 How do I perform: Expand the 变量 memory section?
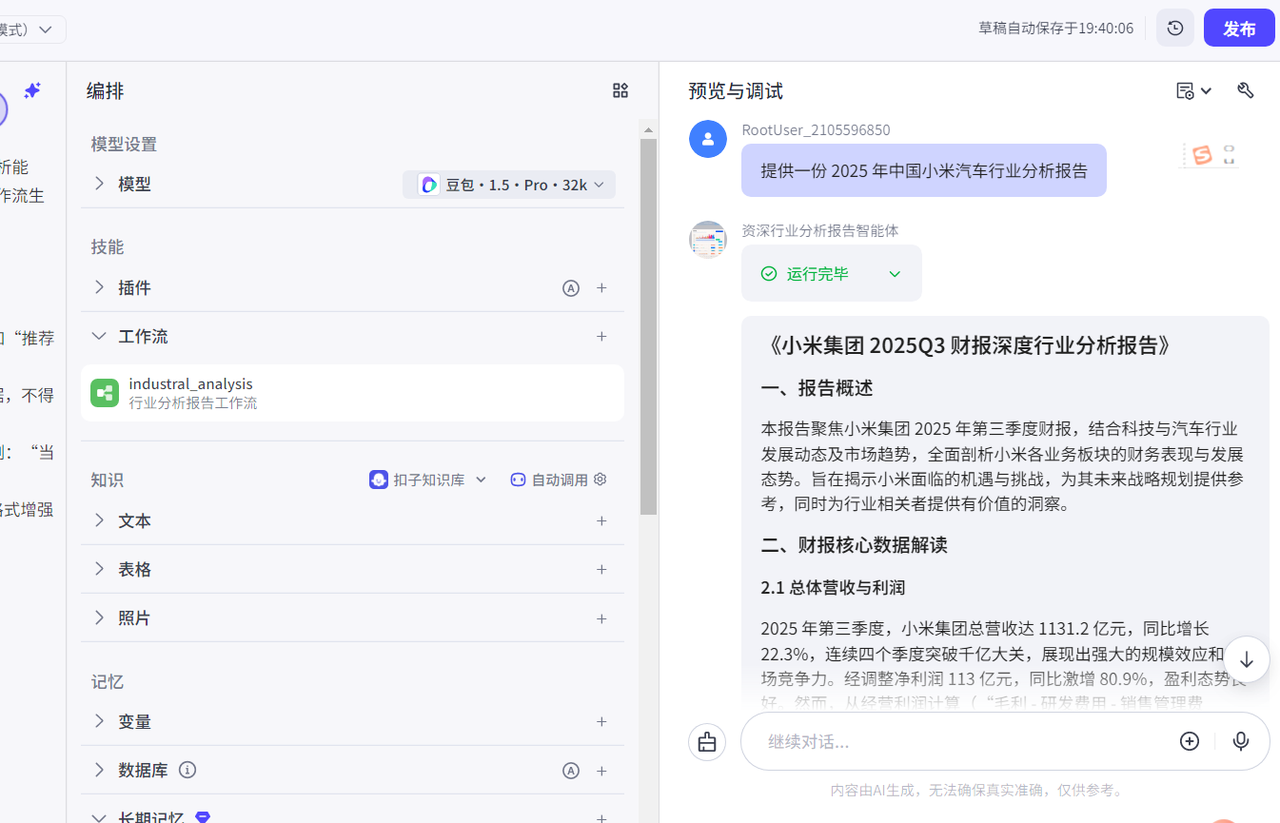coord(99,721)
